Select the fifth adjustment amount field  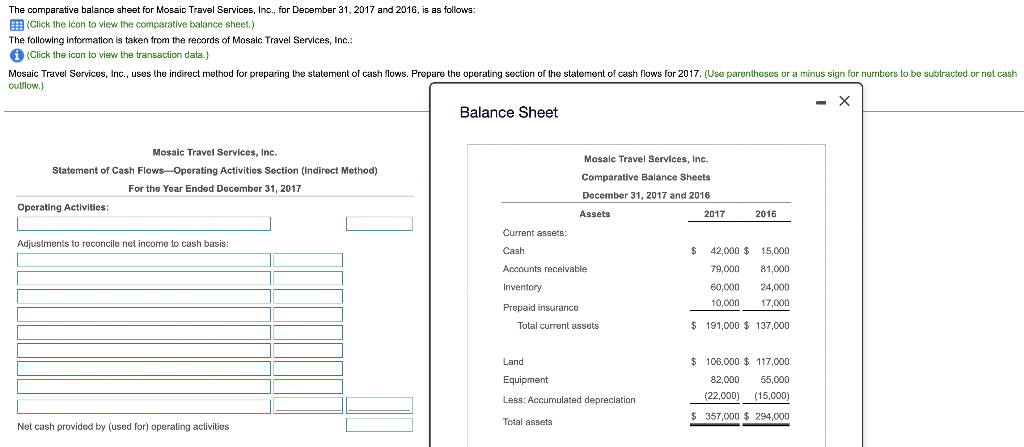308,333
